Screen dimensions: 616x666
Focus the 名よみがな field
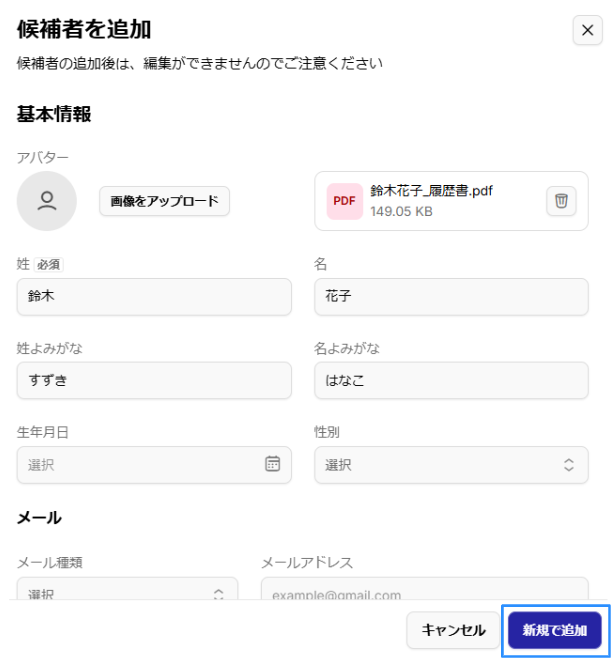point(451,380)
